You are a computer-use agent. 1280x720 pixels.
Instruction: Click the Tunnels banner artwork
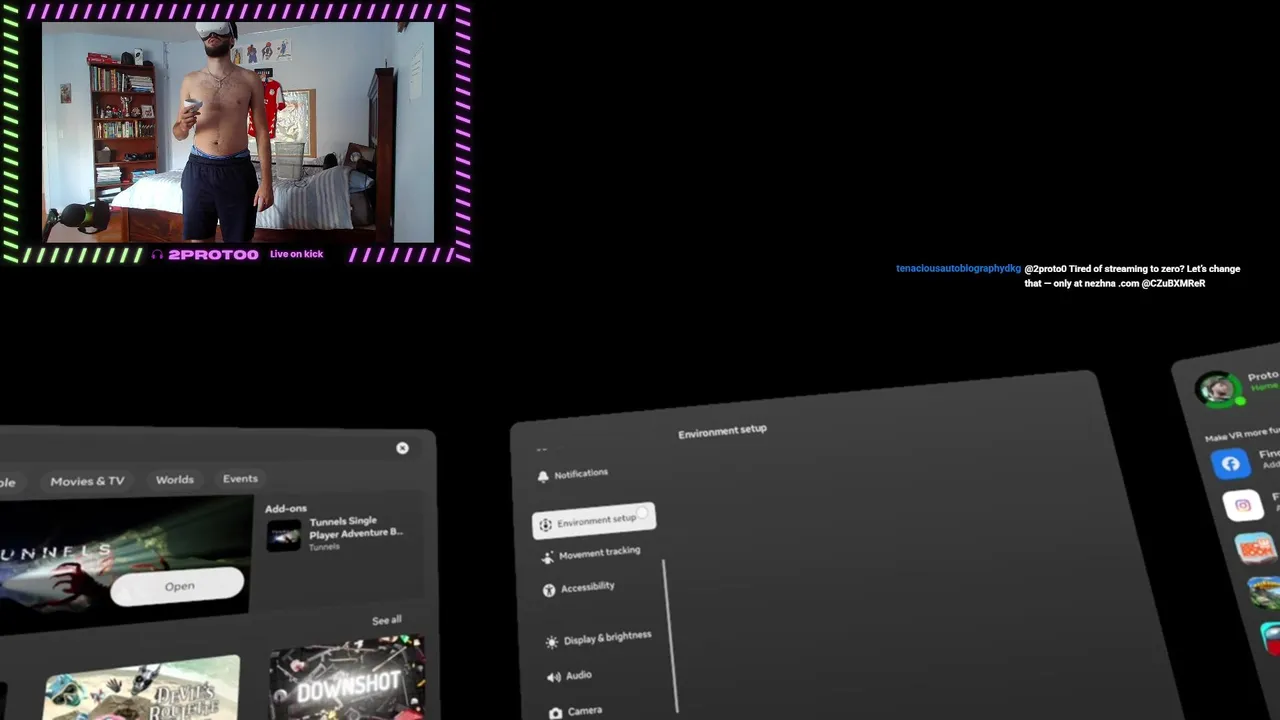click(x=125, y=565)
